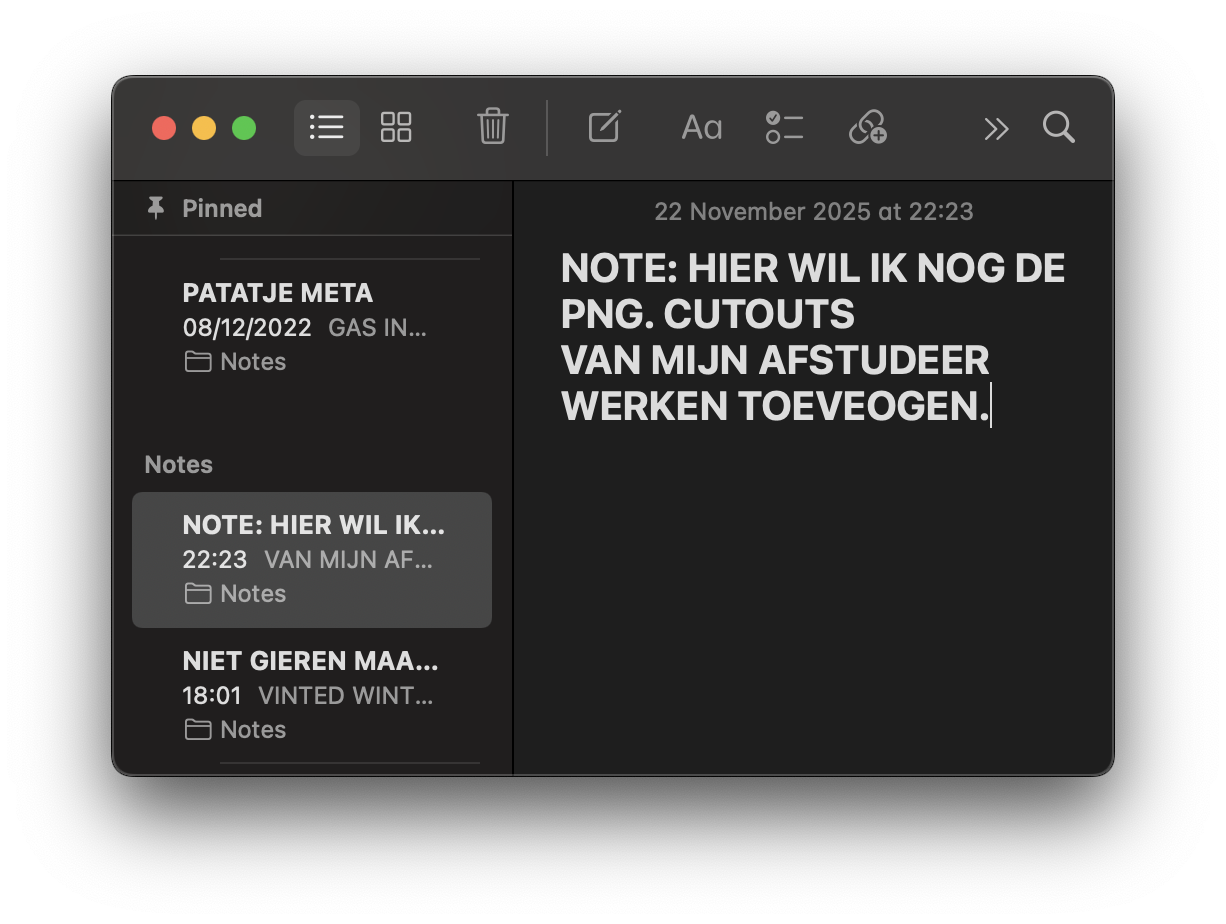The height and width of the screenshot is (924, 1226).
Task: Click the pin icon beside Pinned
Action: [155, 208]
